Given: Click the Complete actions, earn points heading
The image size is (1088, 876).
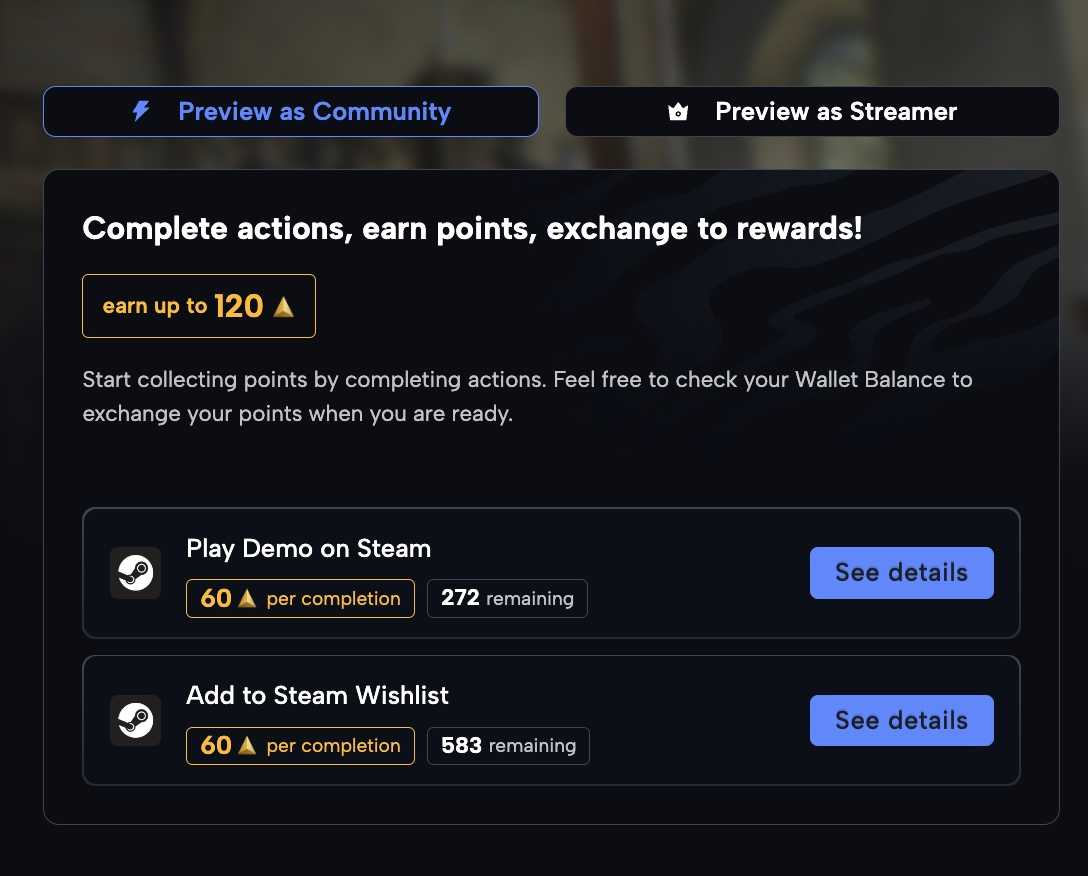Looking at the screenshot, I should (x=473, y=228).
